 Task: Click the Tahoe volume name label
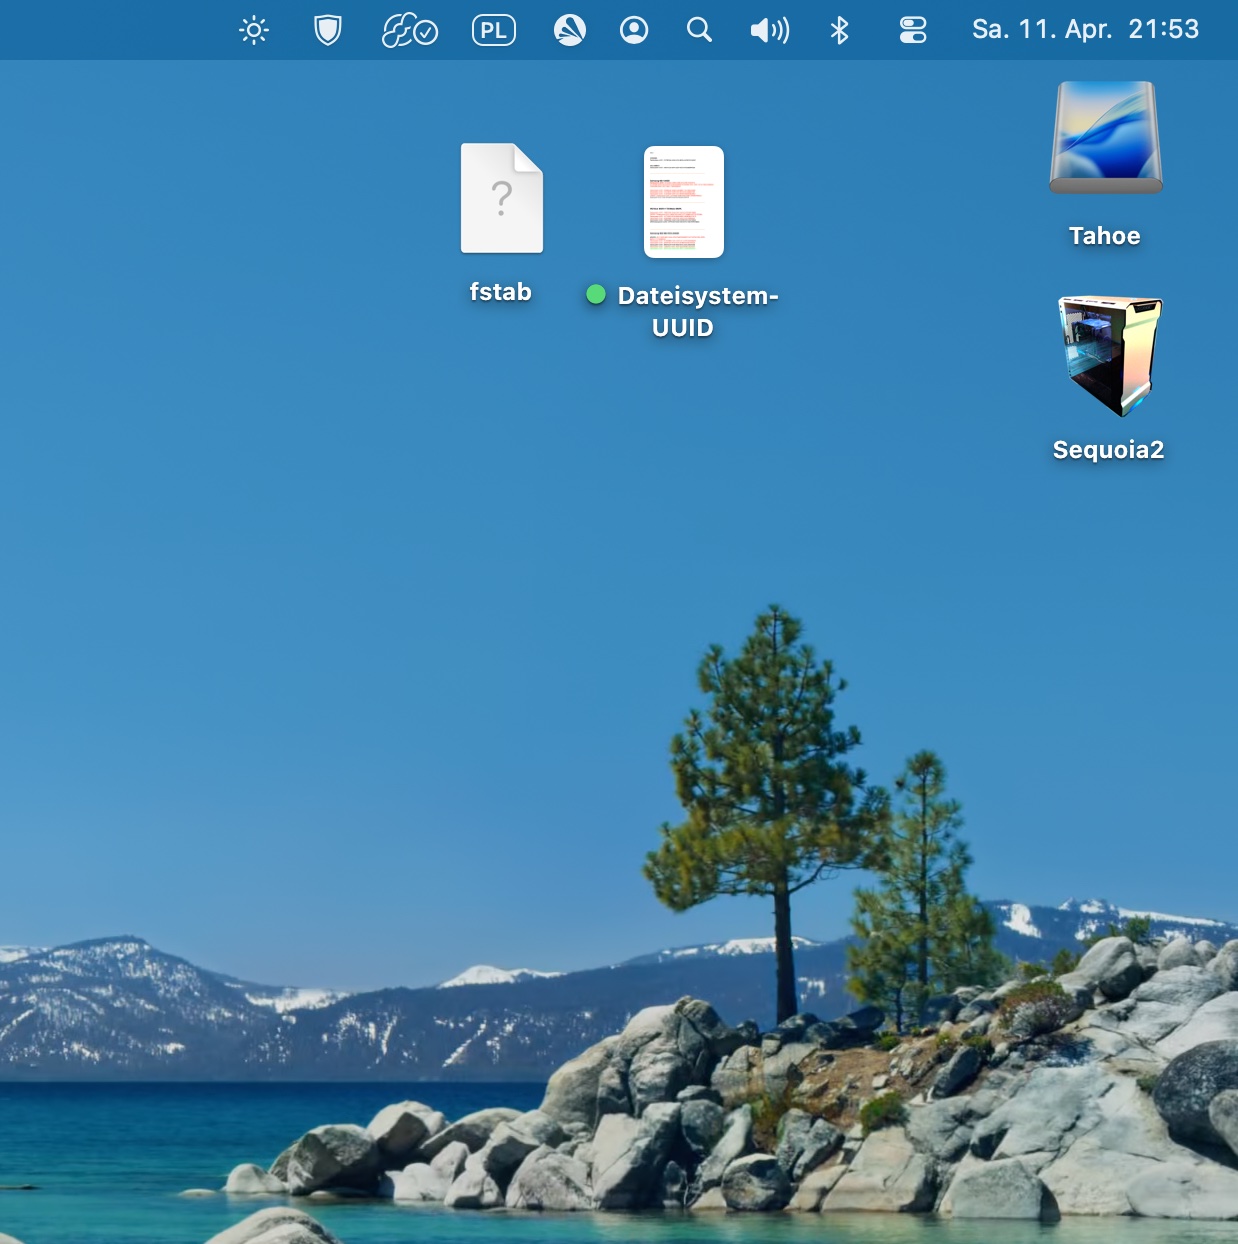[x=1104, y=236]
